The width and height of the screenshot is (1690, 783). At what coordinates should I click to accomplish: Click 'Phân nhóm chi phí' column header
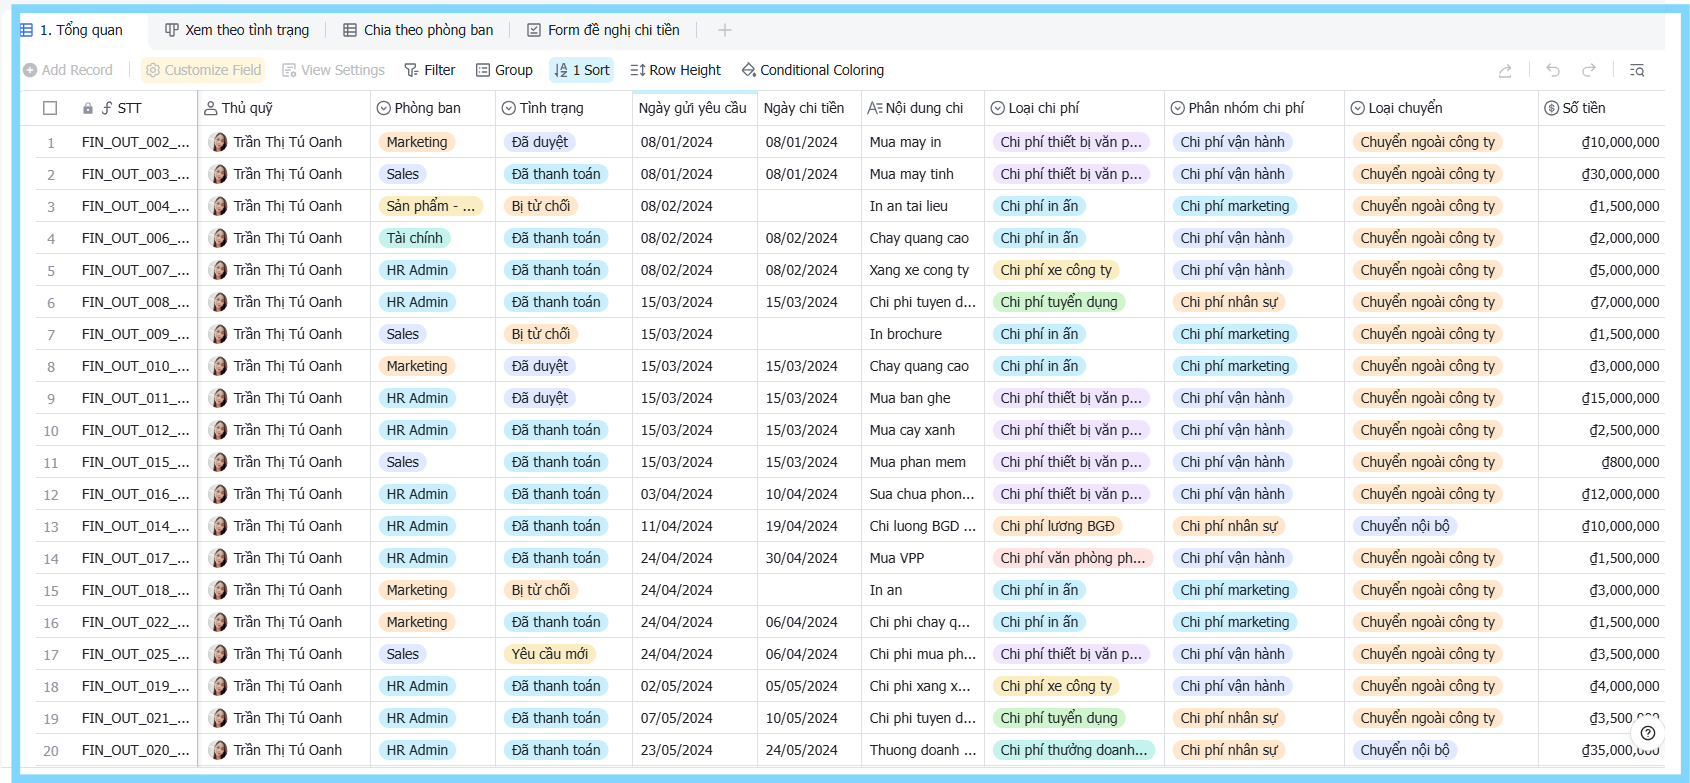(1254, 108)
